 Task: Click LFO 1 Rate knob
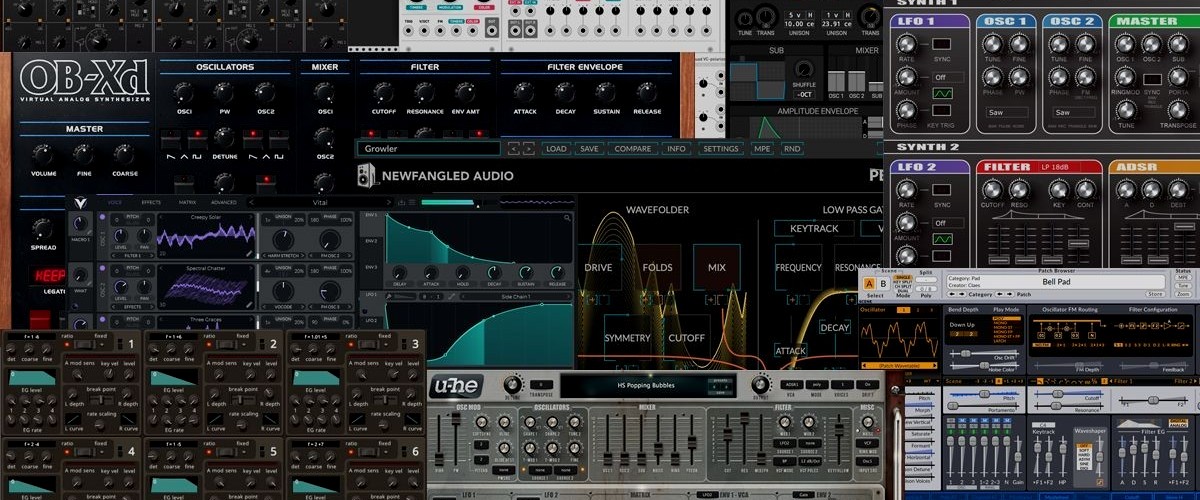click(907, 45)
